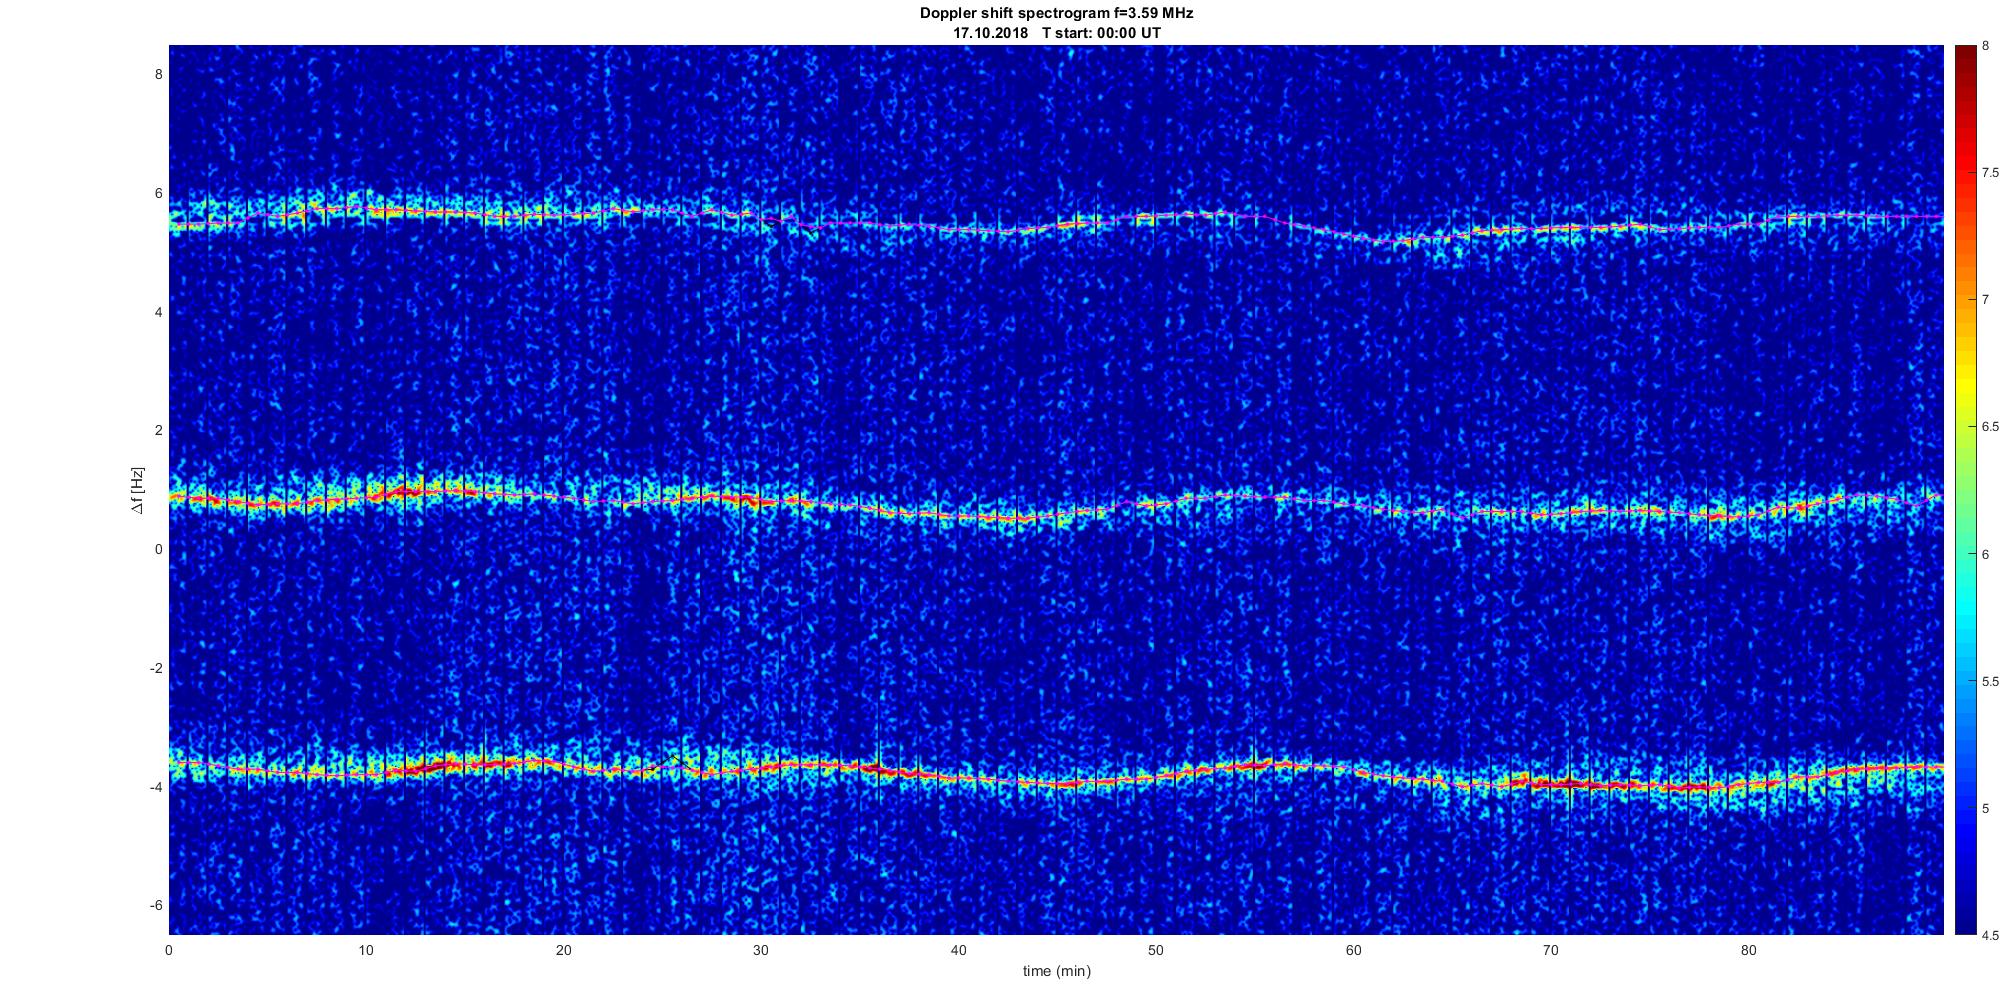Click colorbar tick label 7.5

pyautogui.click(x=1990, y=172)
